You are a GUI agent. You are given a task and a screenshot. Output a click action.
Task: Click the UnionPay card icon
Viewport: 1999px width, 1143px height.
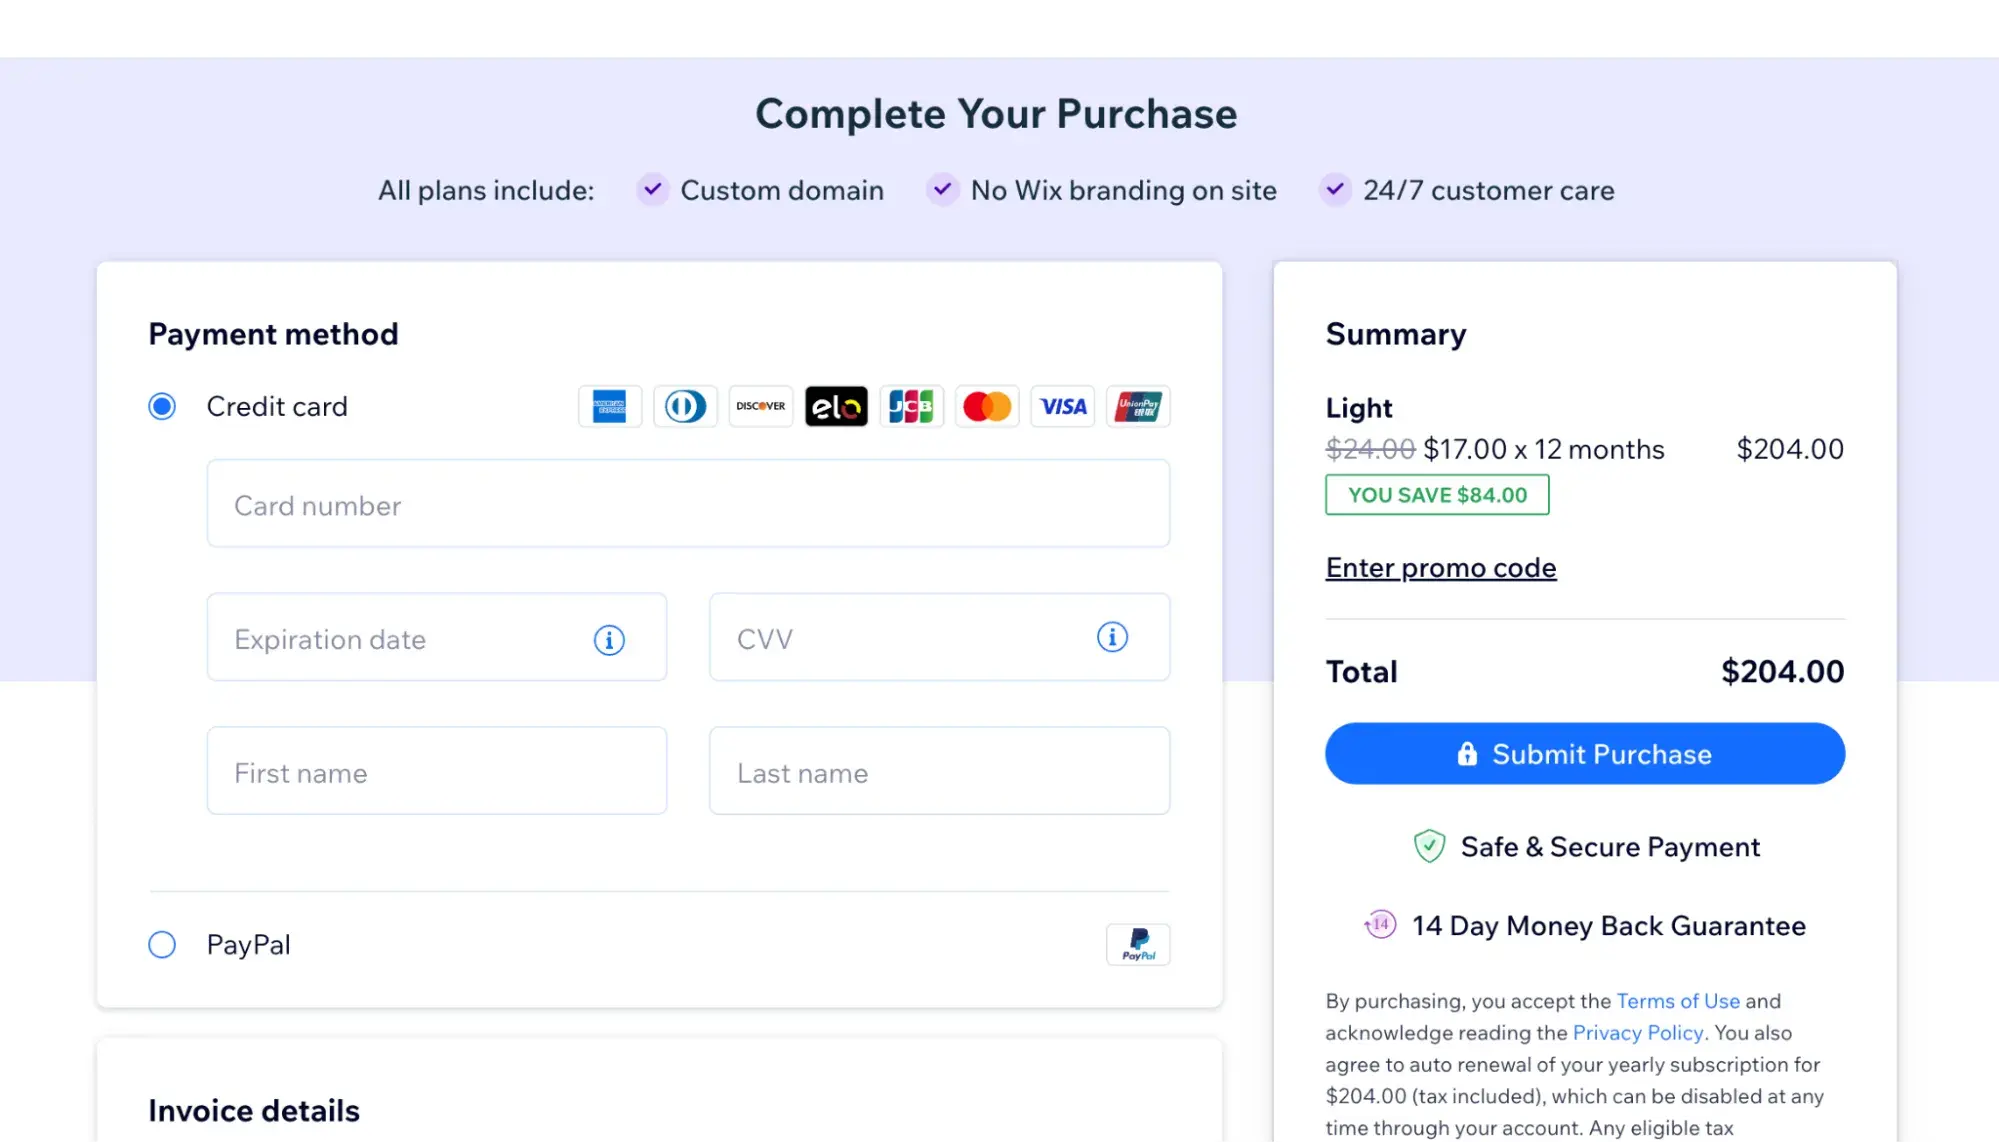(1138, 406)
